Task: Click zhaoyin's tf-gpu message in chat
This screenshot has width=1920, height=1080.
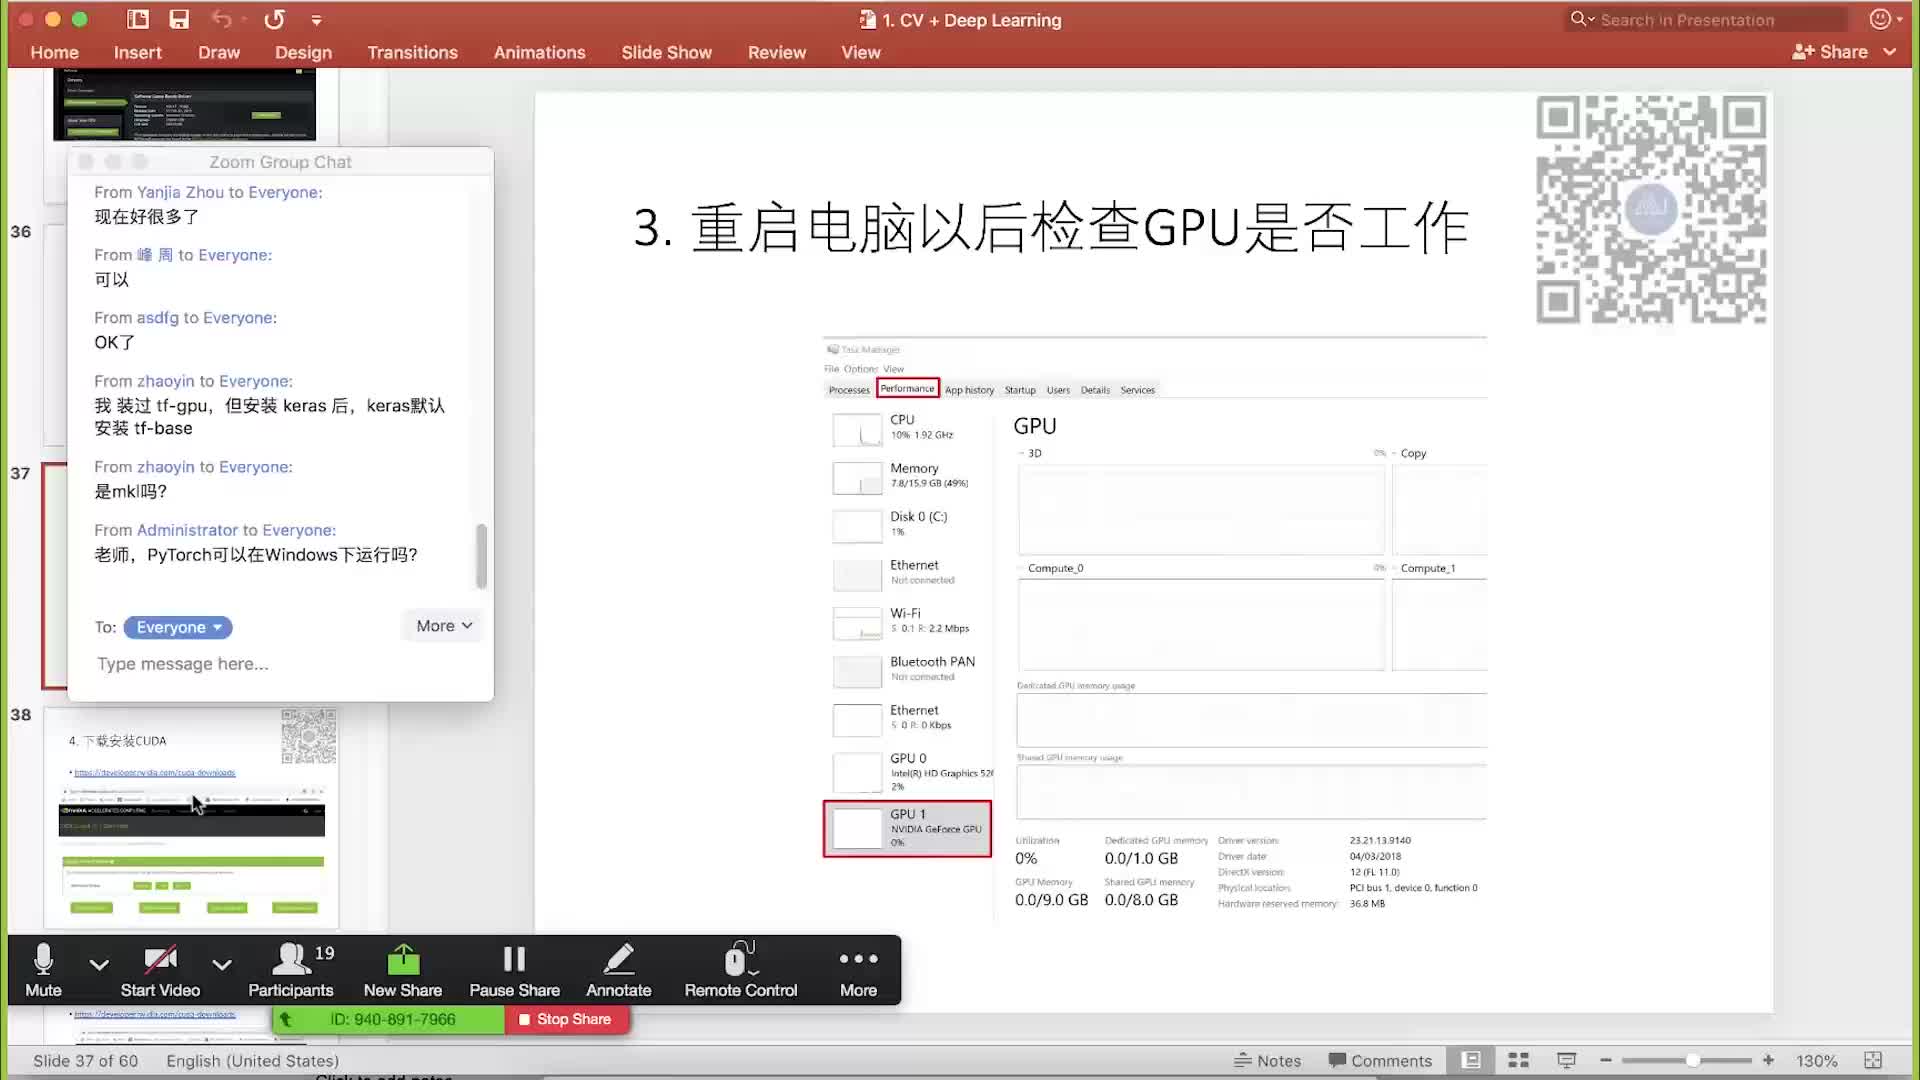Action: [x=270, y=417]
